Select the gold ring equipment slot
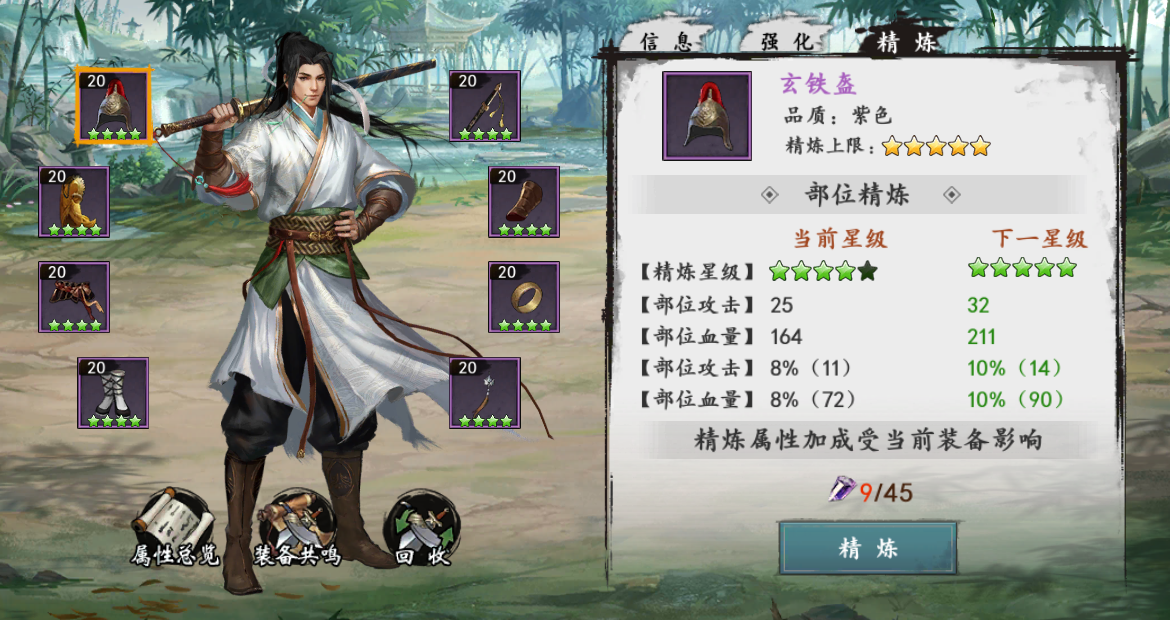This screenshot has width=1170, height=620. point(524,297)
